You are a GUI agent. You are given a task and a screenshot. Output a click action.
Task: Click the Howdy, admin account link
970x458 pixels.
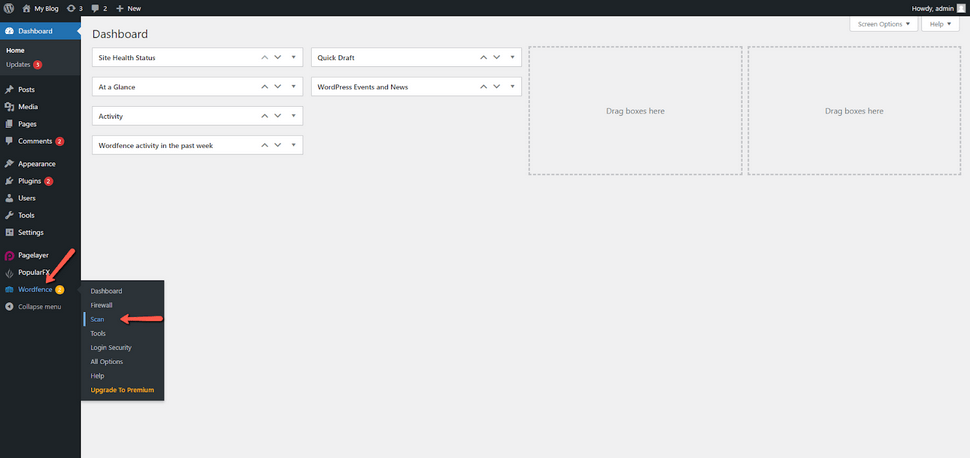tap(938, 9)
